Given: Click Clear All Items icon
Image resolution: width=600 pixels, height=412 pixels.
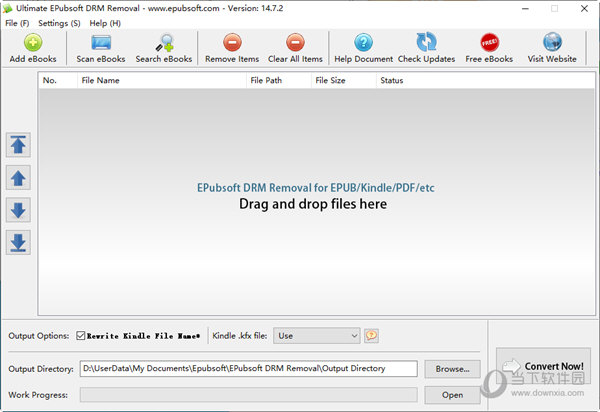Looking at the screenshot, I should pos(295,42).
